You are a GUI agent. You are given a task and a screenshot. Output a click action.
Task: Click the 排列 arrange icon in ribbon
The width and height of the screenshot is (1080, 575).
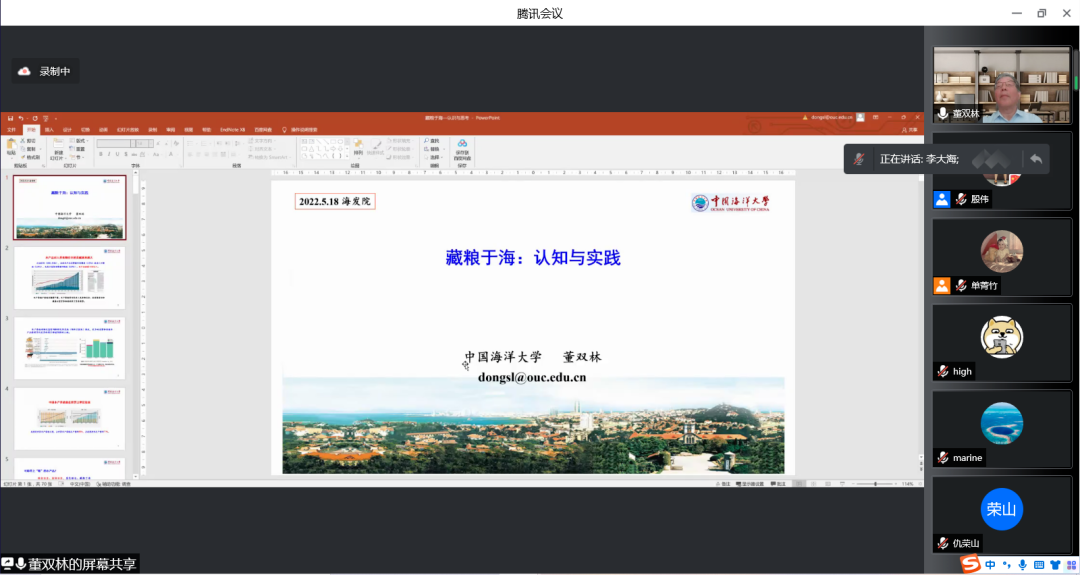pyautogui.click(x=358, y=146)
